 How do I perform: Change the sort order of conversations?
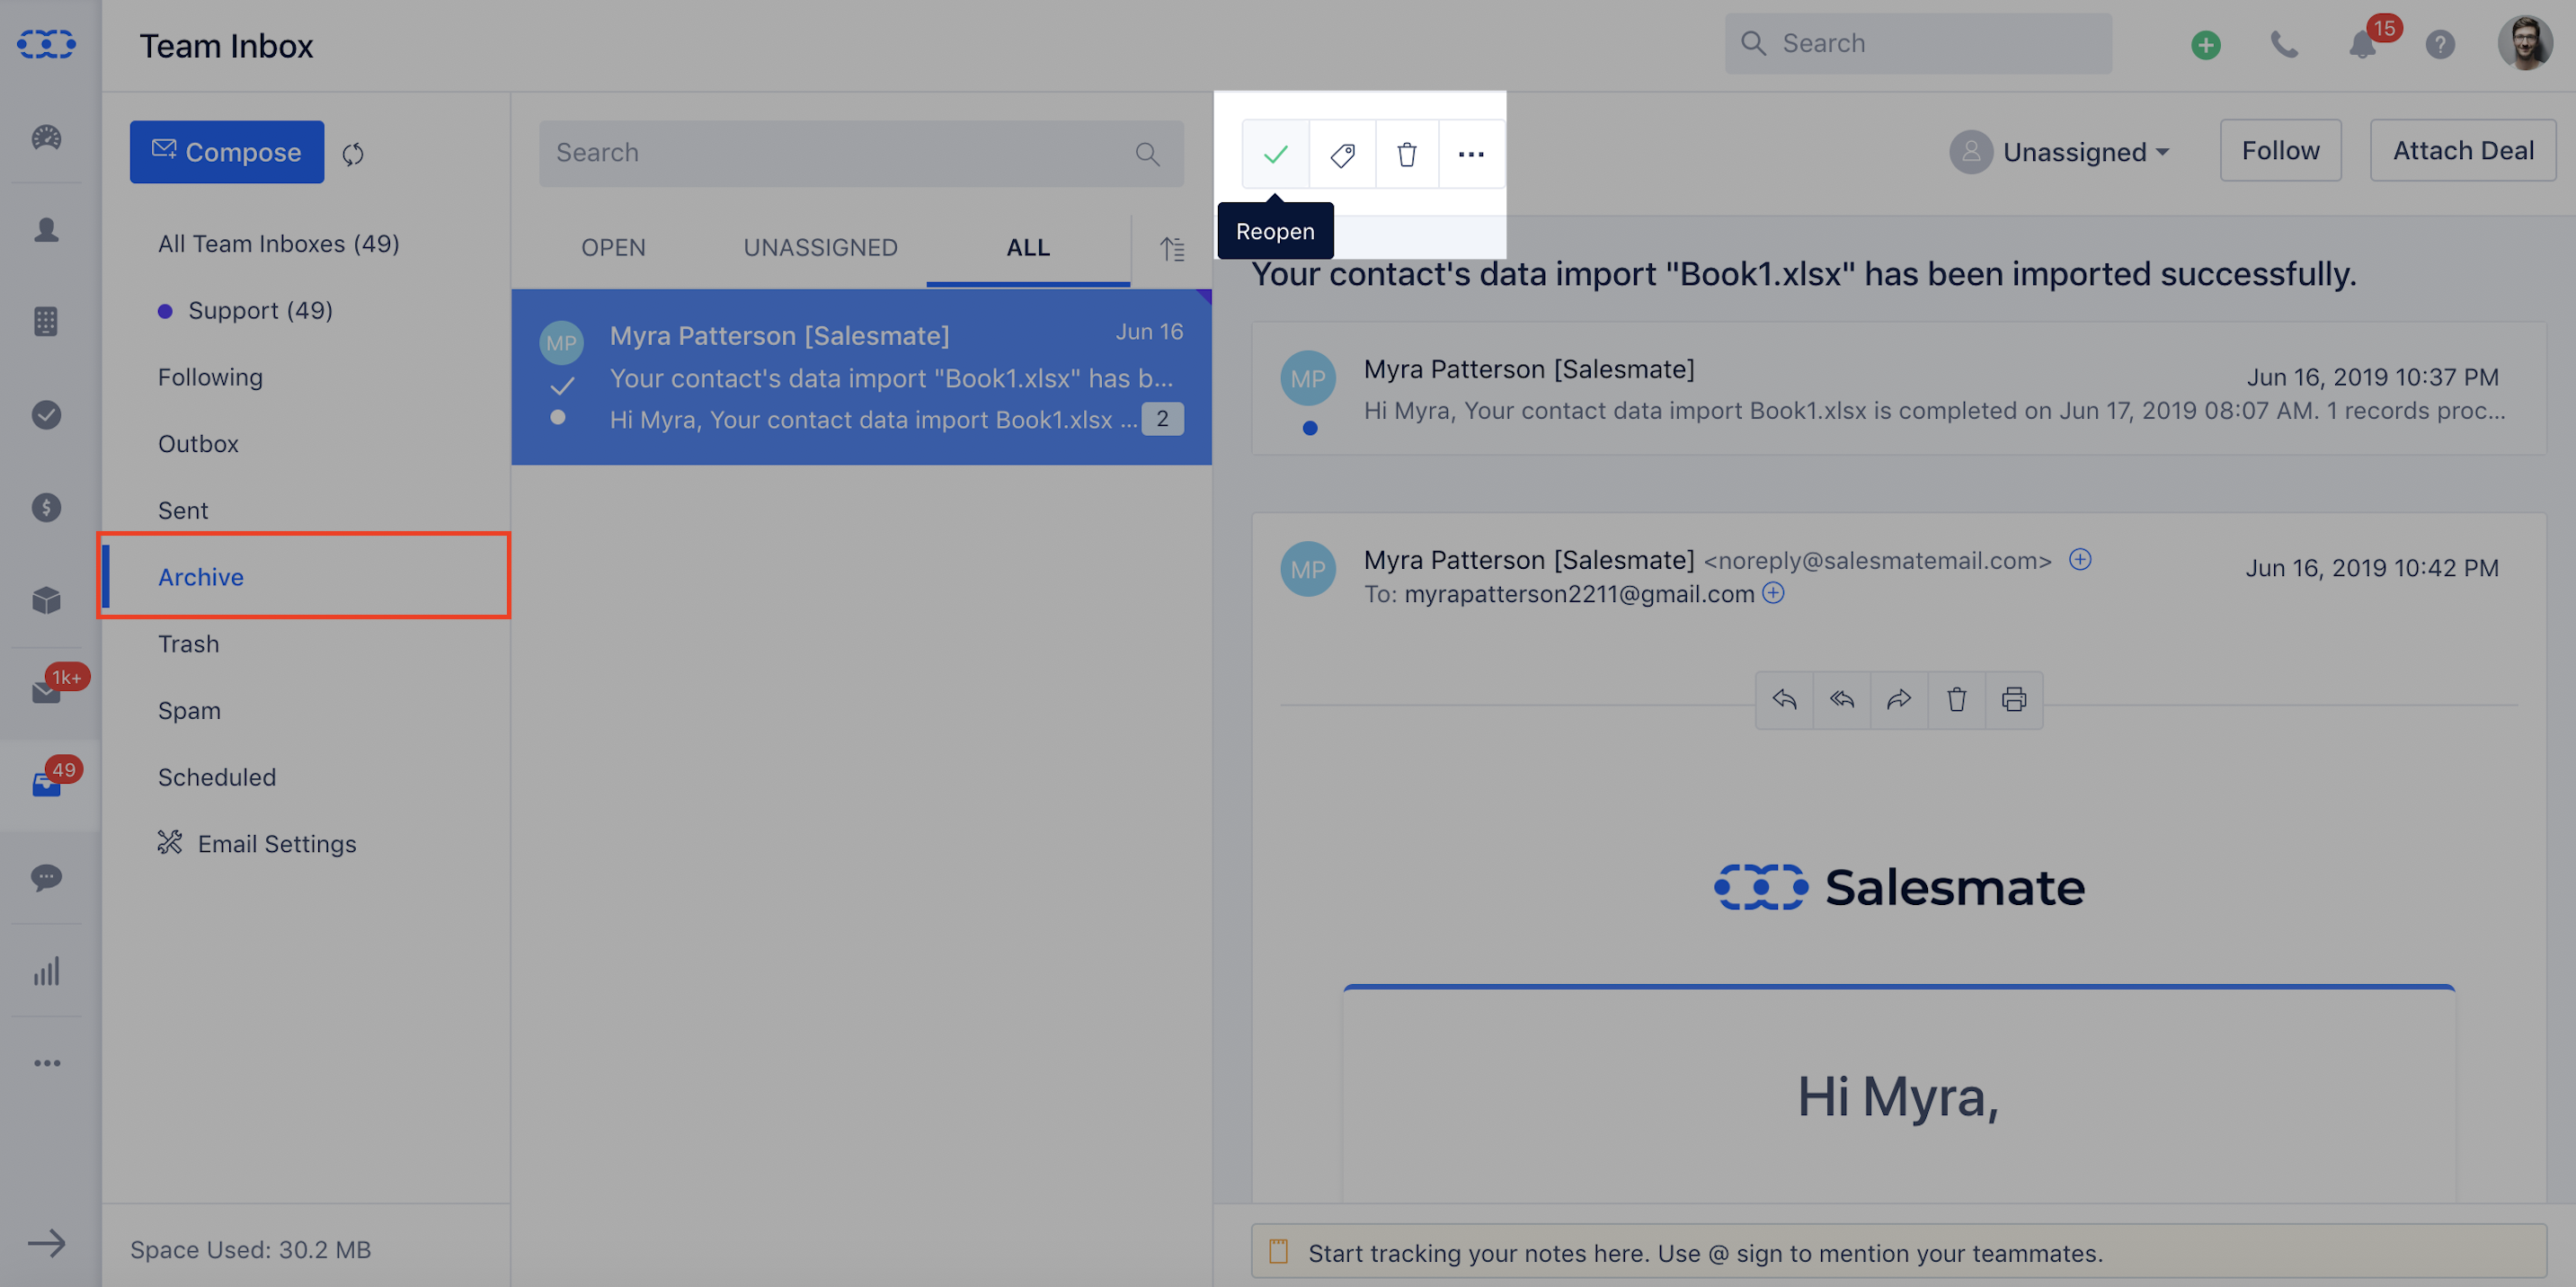pos(1172,248)
